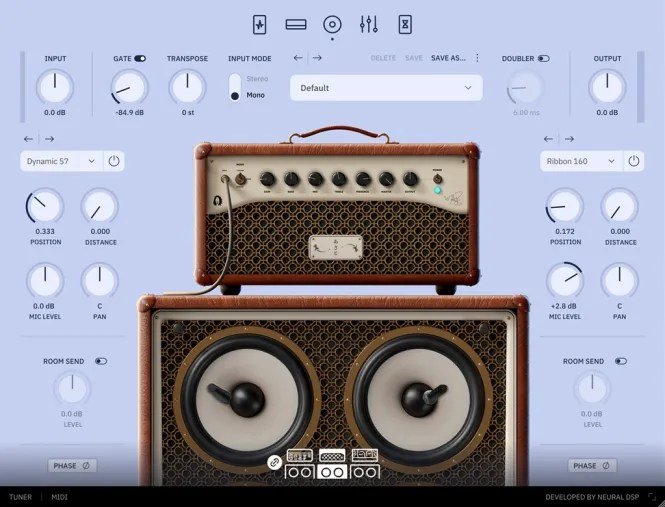Open MIDI settings in the bottom bar
The width and height of the screenshot is (665, 507).
(x=59, y=497)
